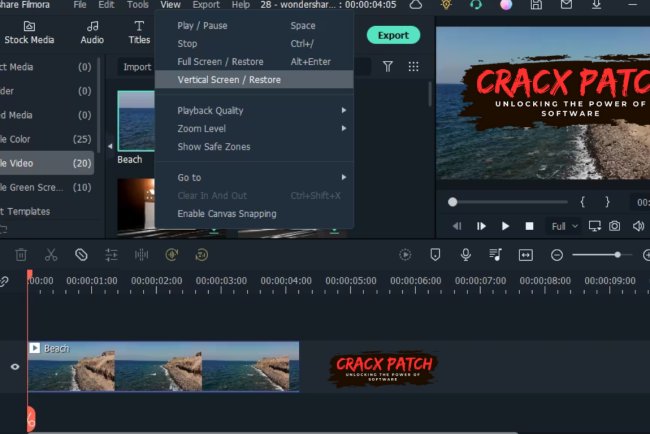Click the rewind previous-frame button

pos(457,226)
